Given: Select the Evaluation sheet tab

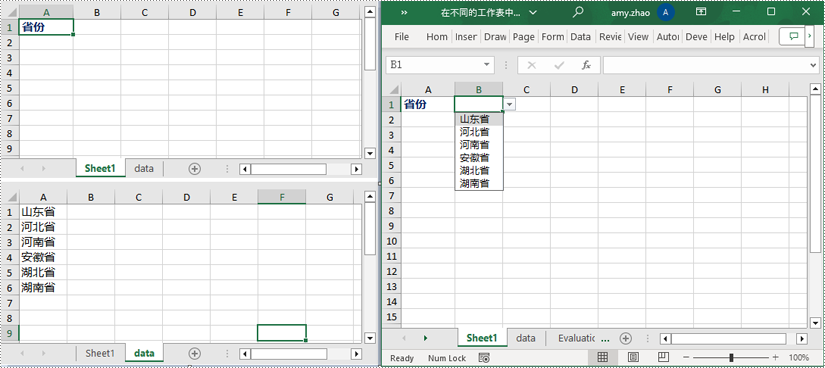Looking at the screenshot, I should tap(576, 338).
